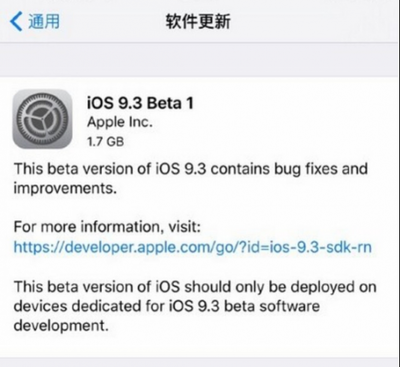This screenshot has height=367, width=400.
Task: Select the iOS 9.3 Beta 1 heading
Action: (140, 103)
